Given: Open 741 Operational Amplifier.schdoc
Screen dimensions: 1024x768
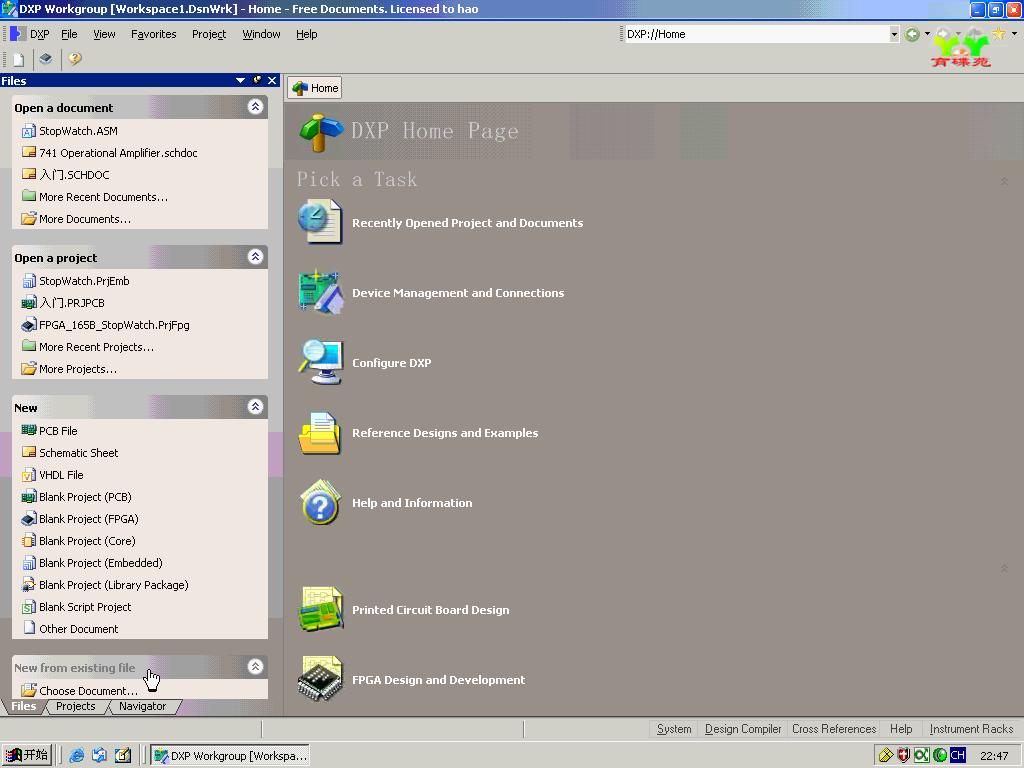Looking at the screenshot, I should pyautogui.click(x=118, y=153).
